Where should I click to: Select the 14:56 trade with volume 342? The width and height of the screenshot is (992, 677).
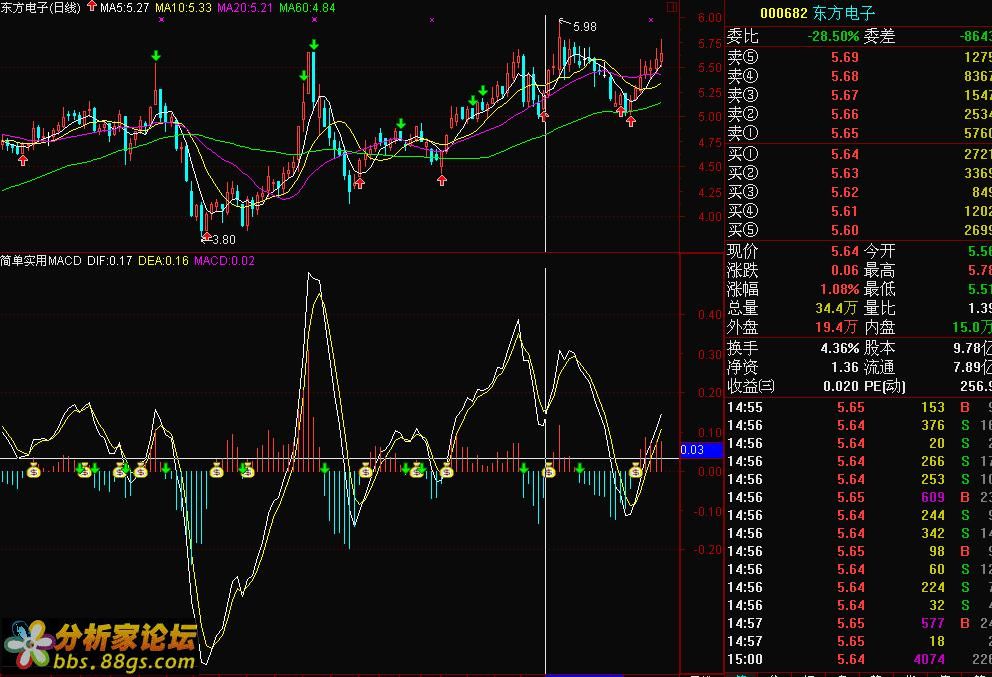[x=859, y=533]
